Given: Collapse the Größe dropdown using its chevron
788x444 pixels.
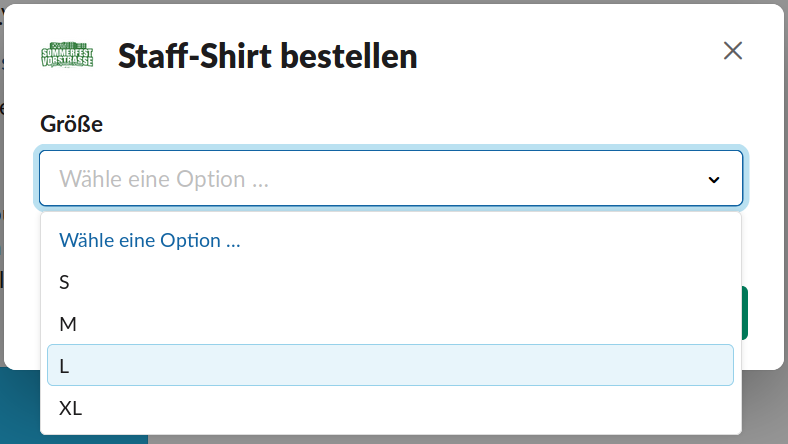Looking at the screenshot, I should [x=713, y=180].
